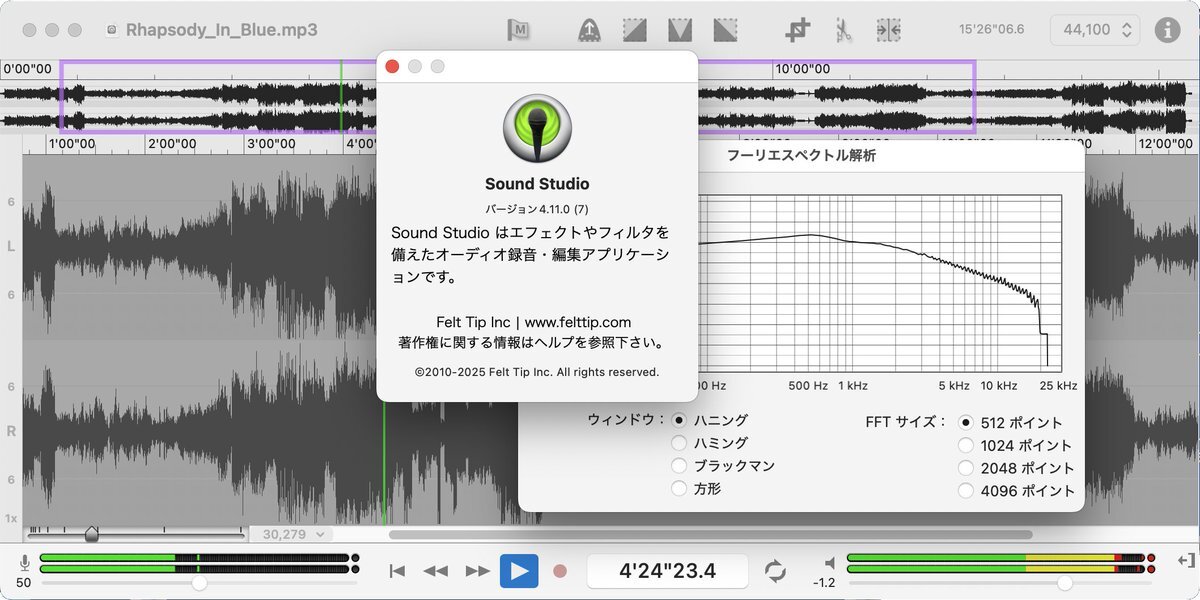Click the 10'00"00 mark on the overview ruler

click(x=803, y=69)
